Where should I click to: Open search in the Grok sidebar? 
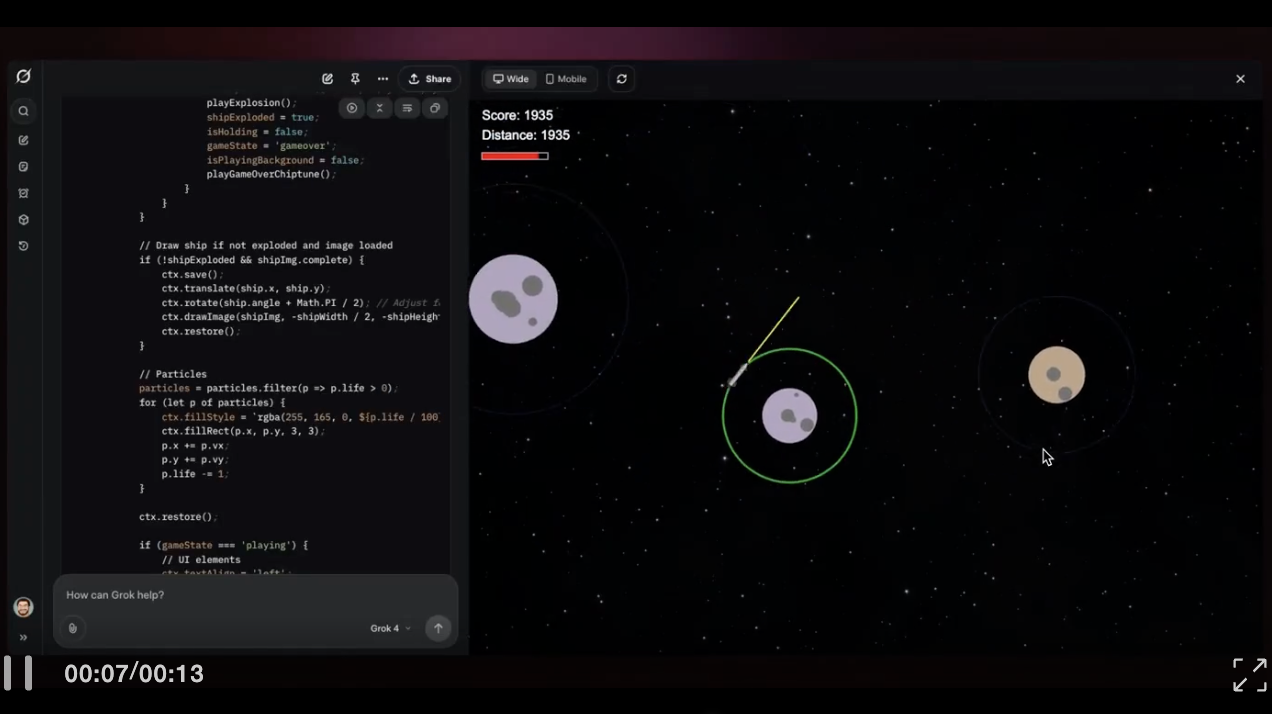point(24,111)
